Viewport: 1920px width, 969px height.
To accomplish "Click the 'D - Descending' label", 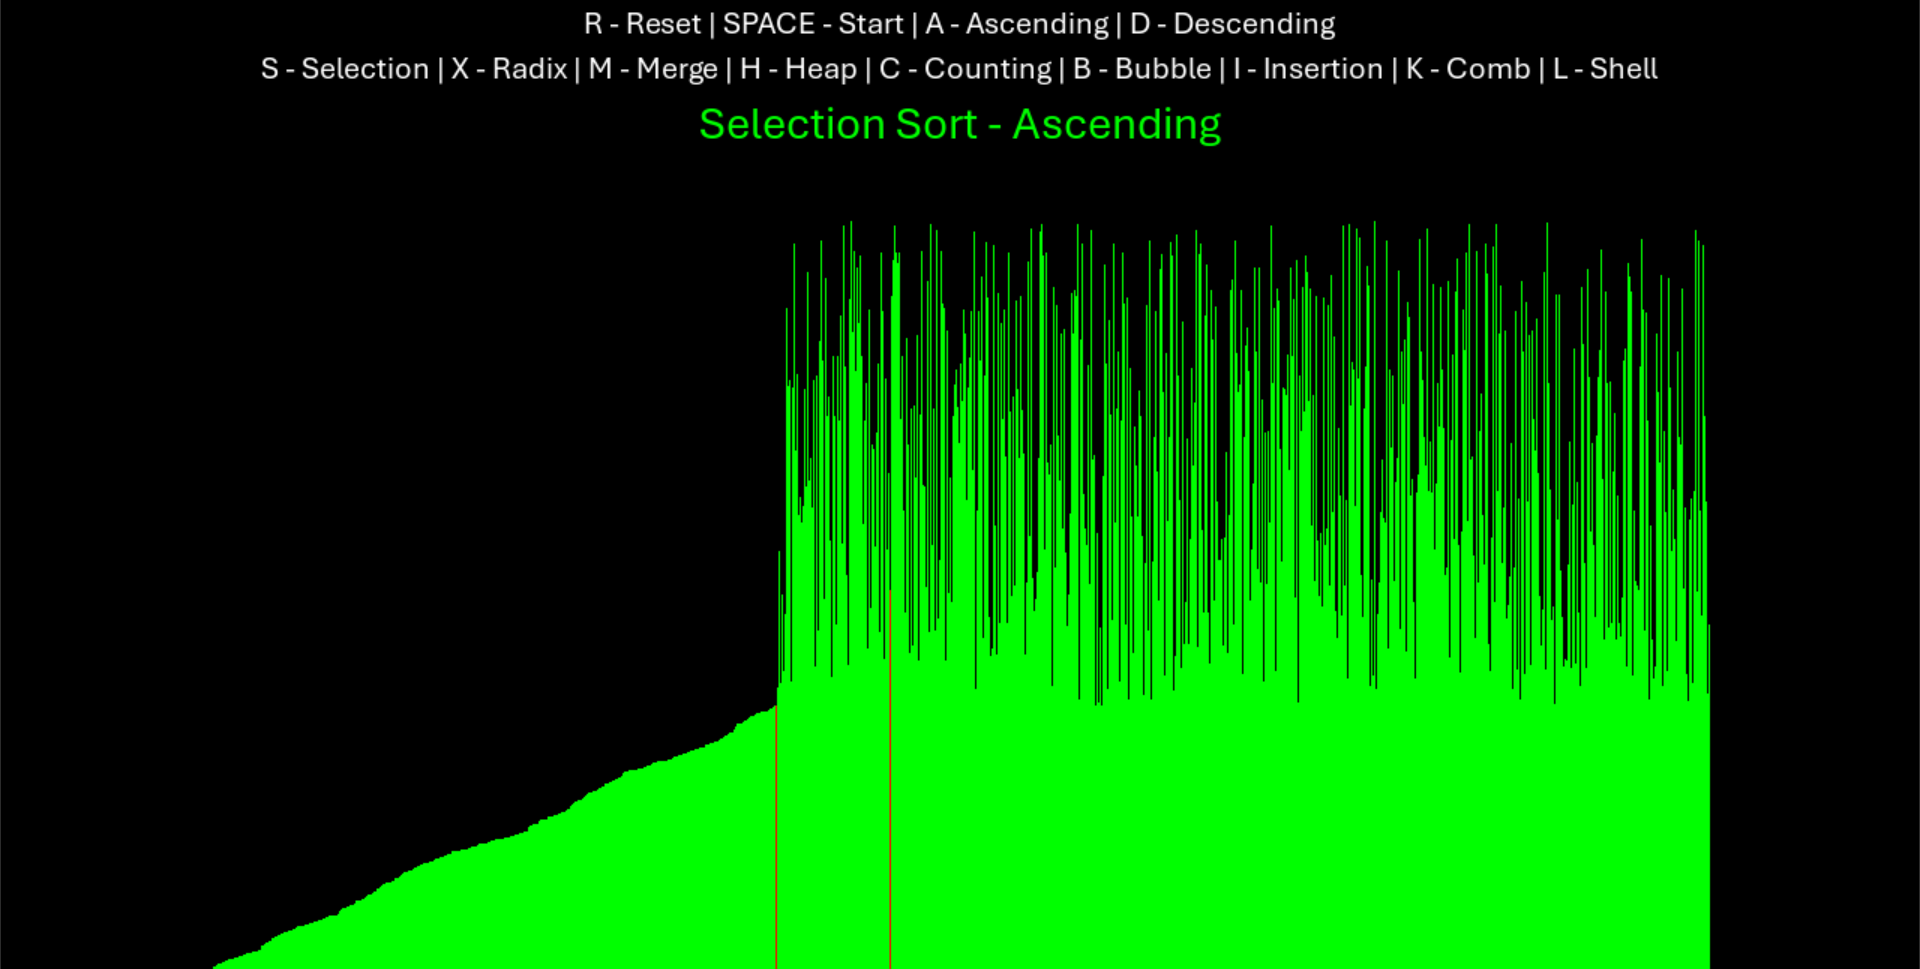I will pos(1233,24).
